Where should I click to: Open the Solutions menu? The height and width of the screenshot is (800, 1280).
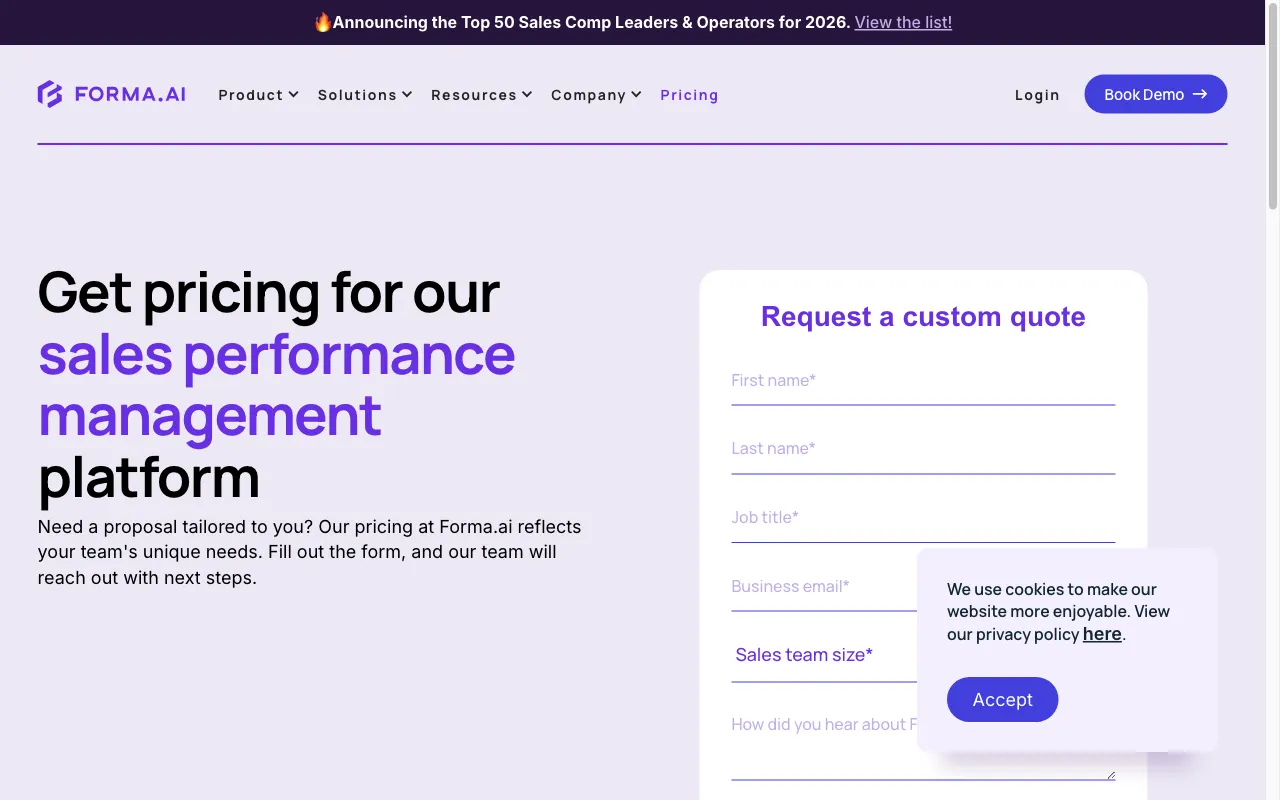(x=365, y=95)
